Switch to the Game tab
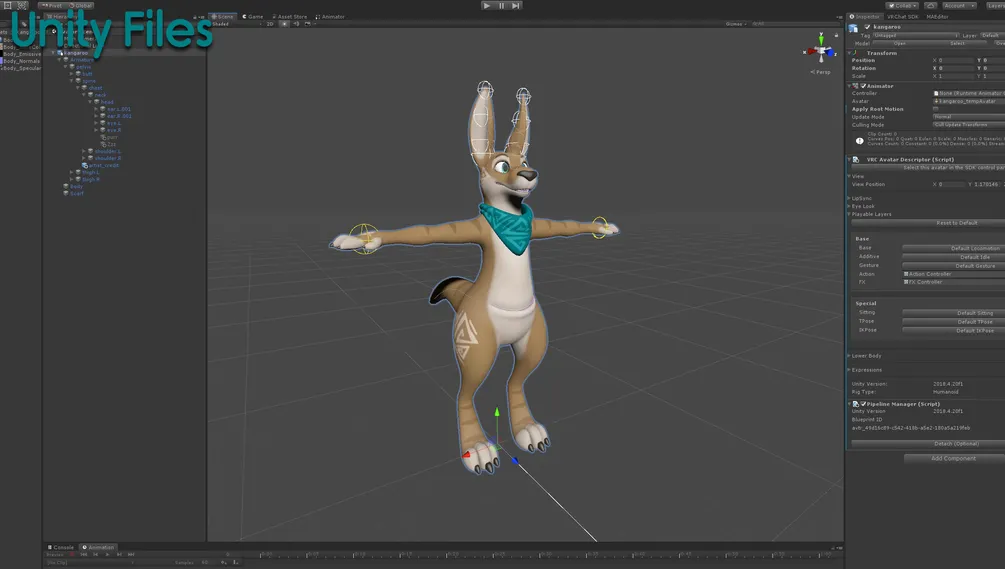Image resolution: width=1005 pixels, height=569 pixels. click(x=253, y=17)
